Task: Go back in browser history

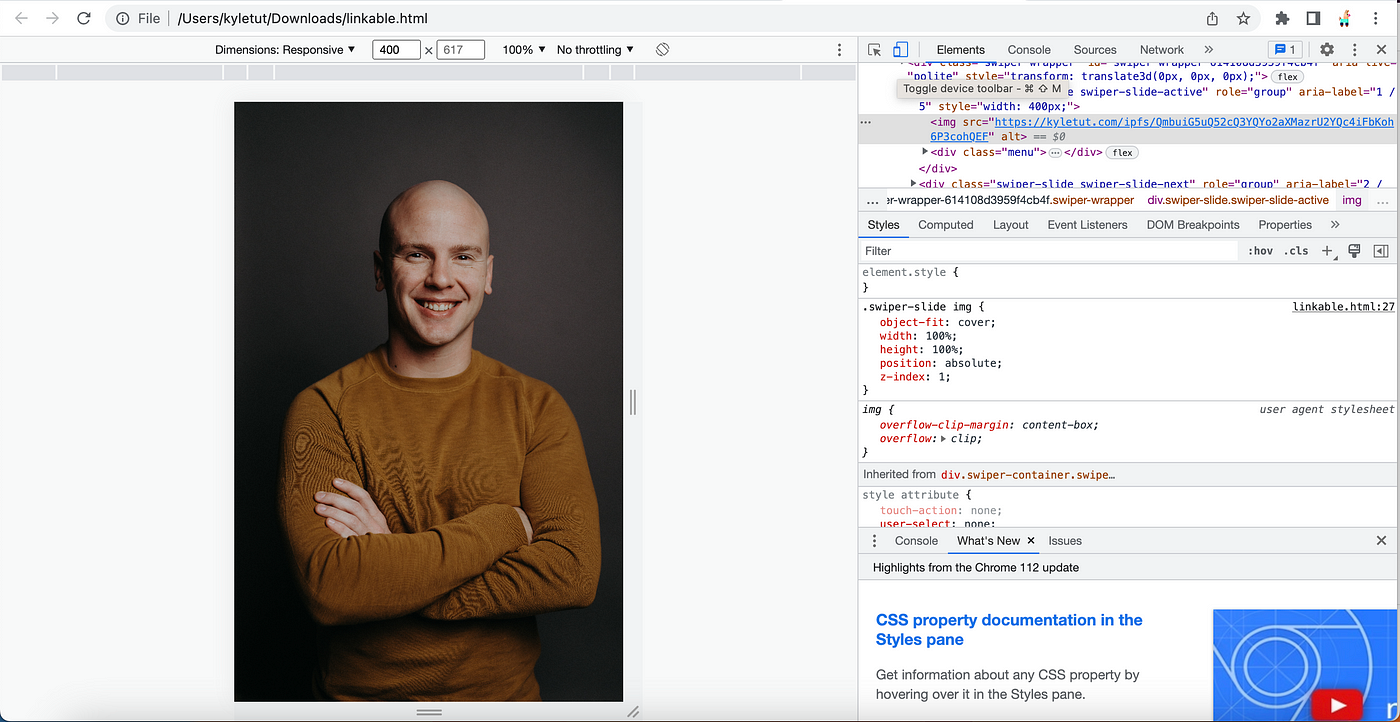Action: tap(21, 18)
